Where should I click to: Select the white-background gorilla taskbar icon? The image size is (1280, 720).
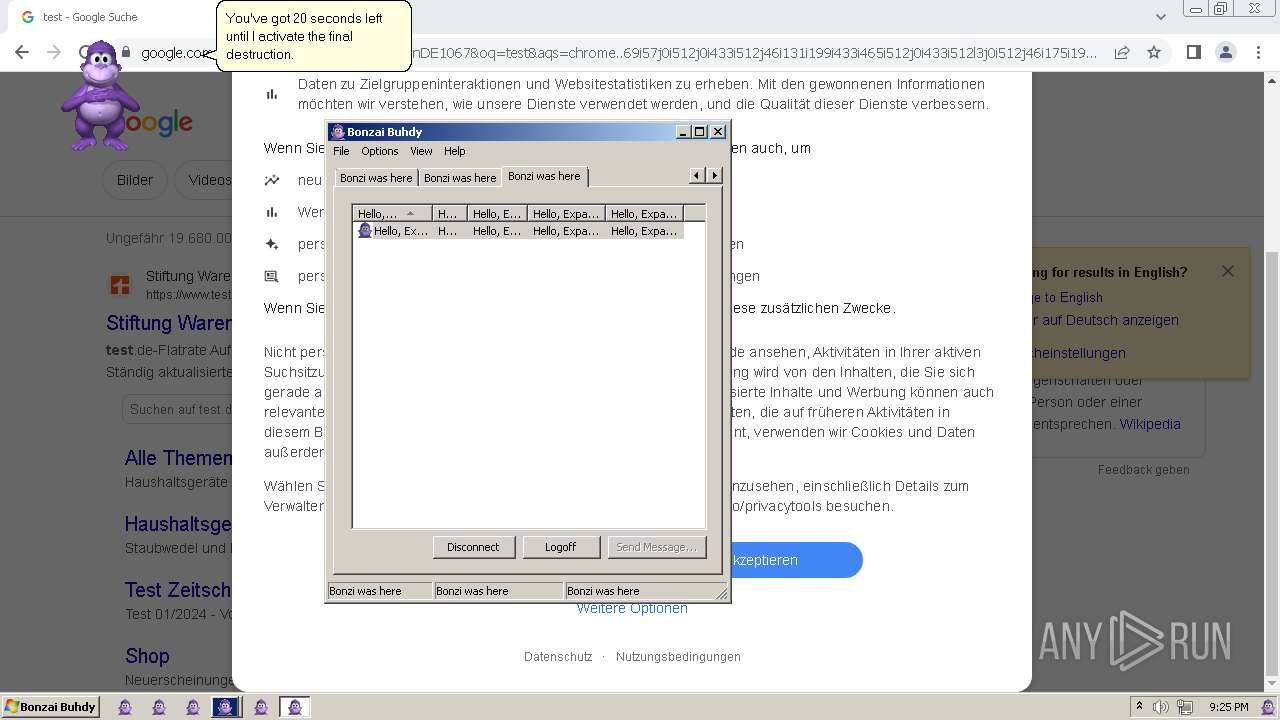[294, 707]
